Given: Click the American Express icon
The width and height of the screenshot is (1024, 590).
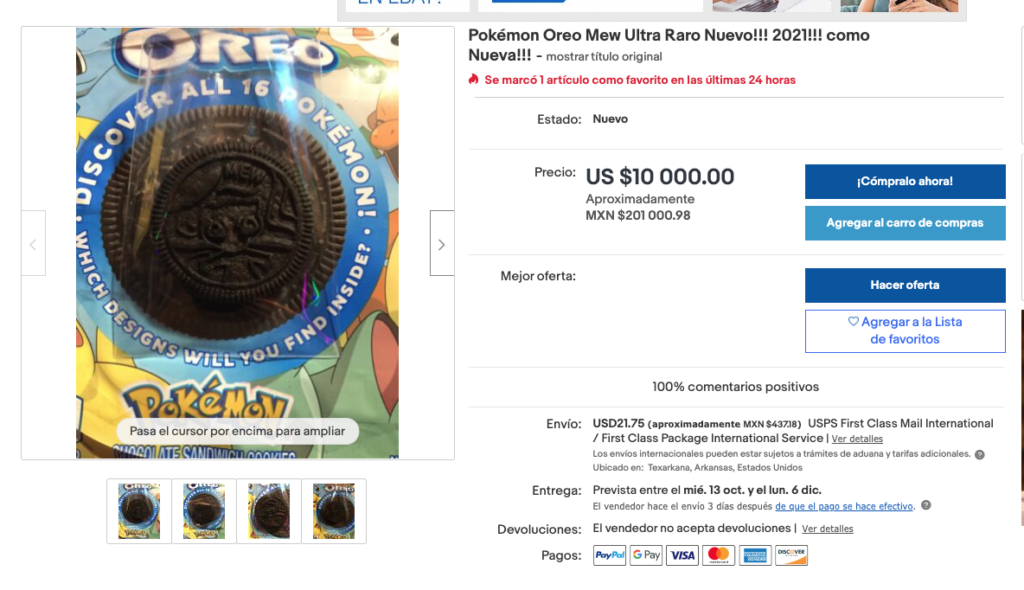Looking at the screenshot, I should 755,555.
